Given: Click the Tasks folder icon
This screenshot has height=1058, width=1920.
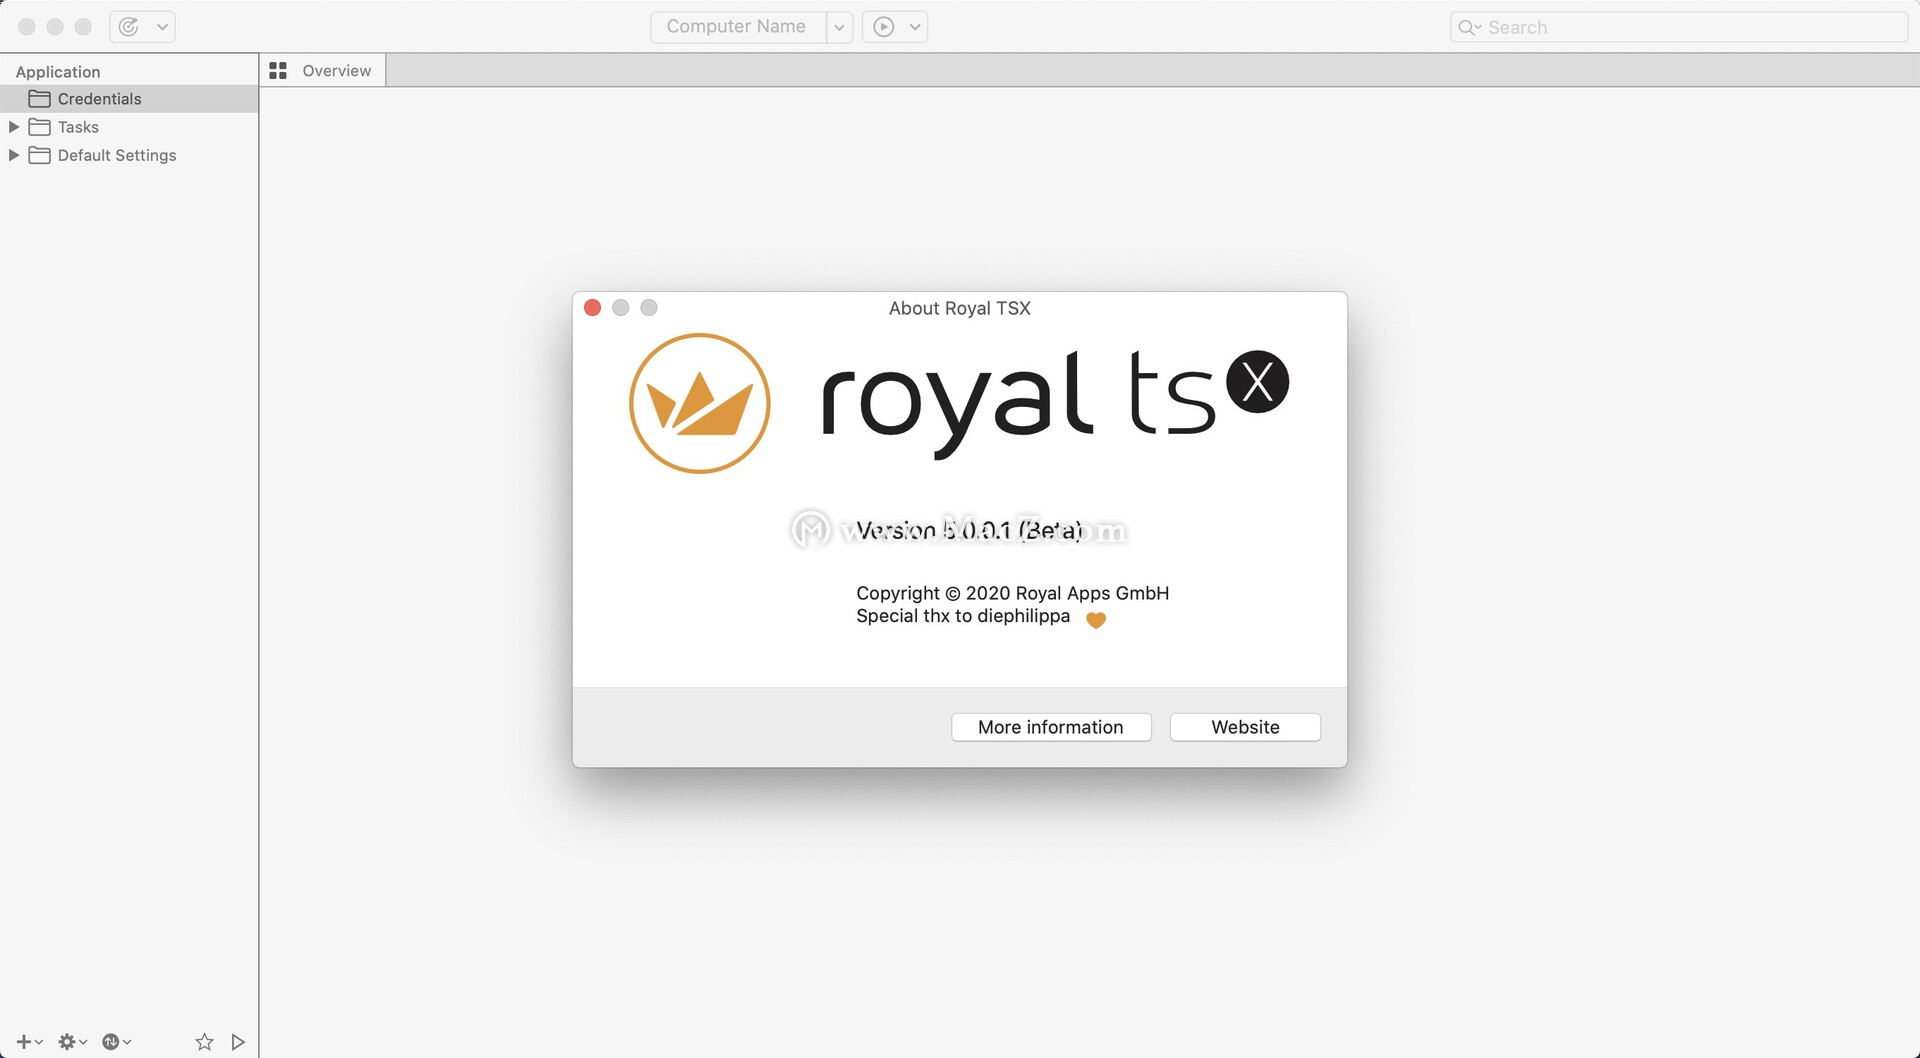Looking at the screenshot, I should (39, 127).
